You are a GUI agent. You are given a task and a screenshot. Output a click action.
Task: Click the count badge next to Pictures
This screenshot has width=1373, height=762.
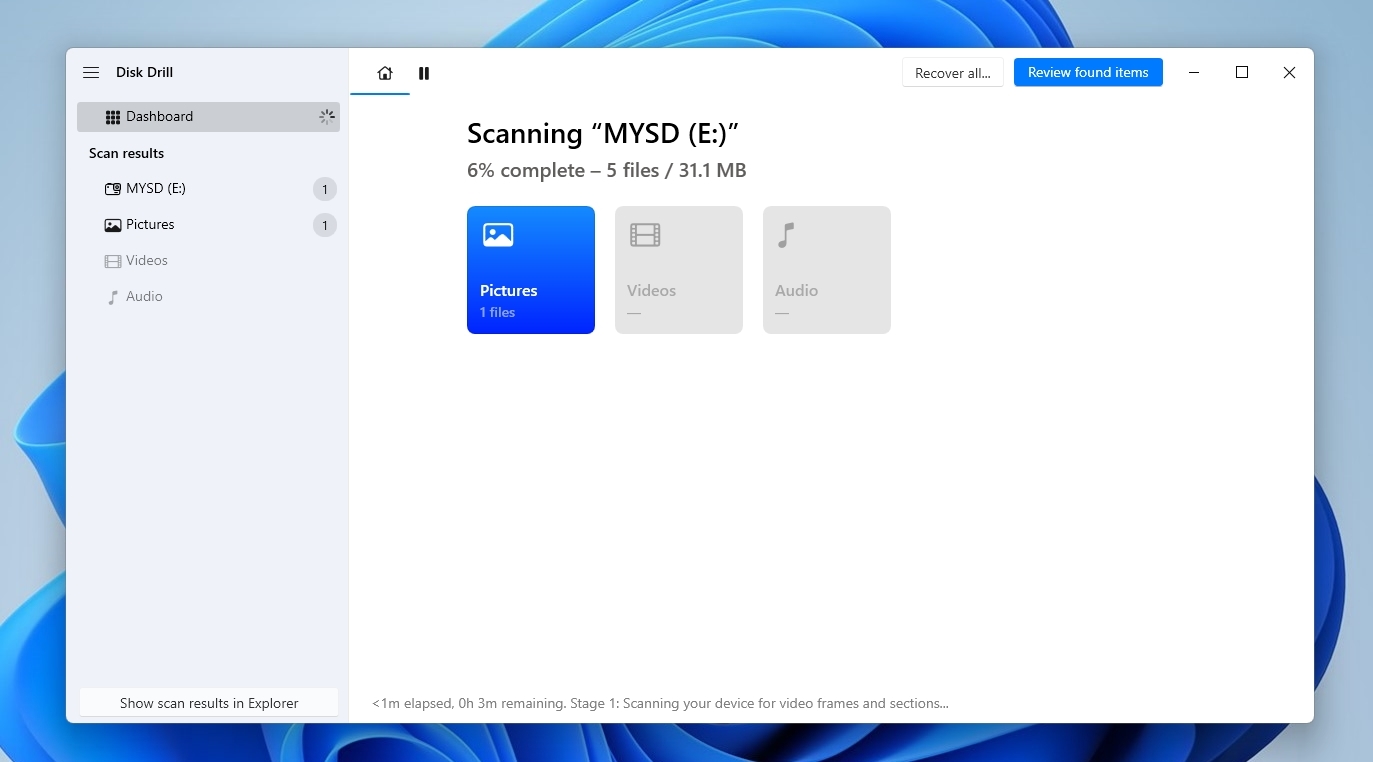click(x=324, y=225)
